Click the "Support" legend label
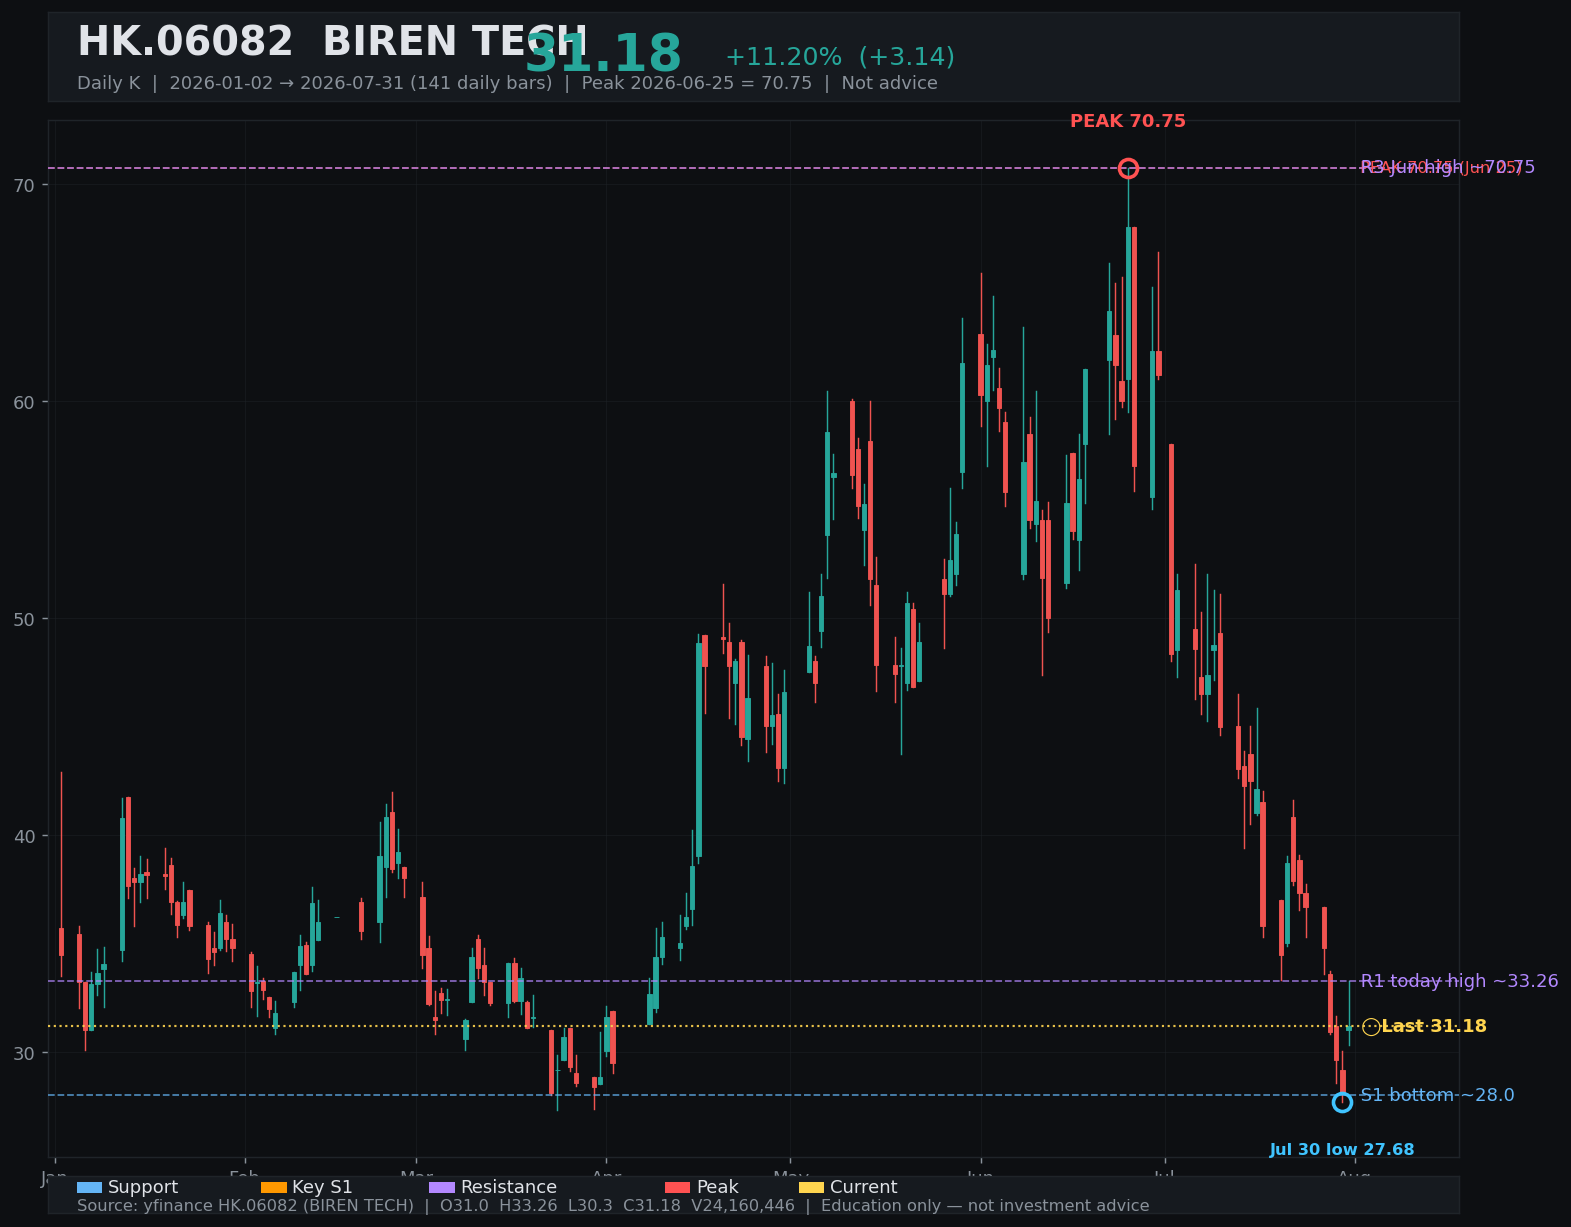The image size is (1571, 1227). click(x=143, y=1187)
